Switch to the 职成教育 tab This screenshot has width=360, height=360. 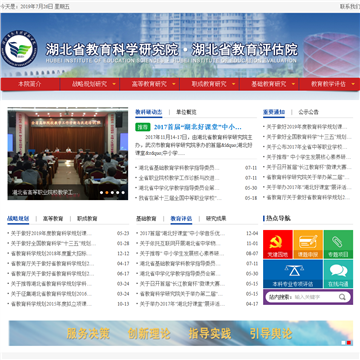click(x=87, y=219)
